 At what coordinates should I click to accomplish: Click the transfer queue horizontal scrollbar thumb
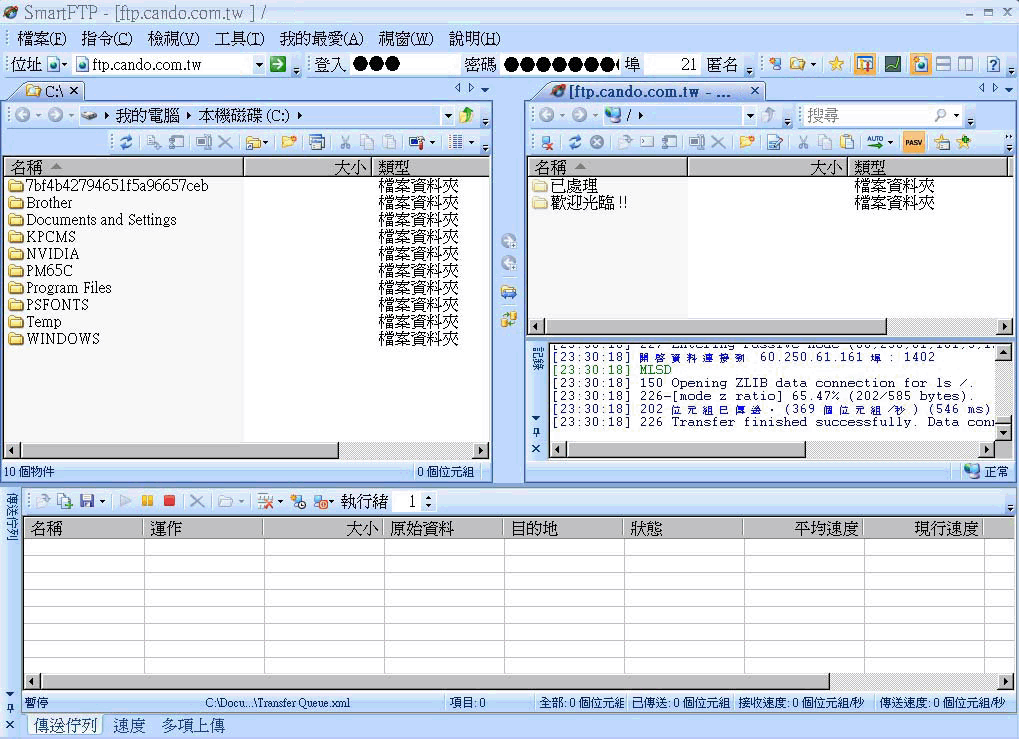(434, 681)
